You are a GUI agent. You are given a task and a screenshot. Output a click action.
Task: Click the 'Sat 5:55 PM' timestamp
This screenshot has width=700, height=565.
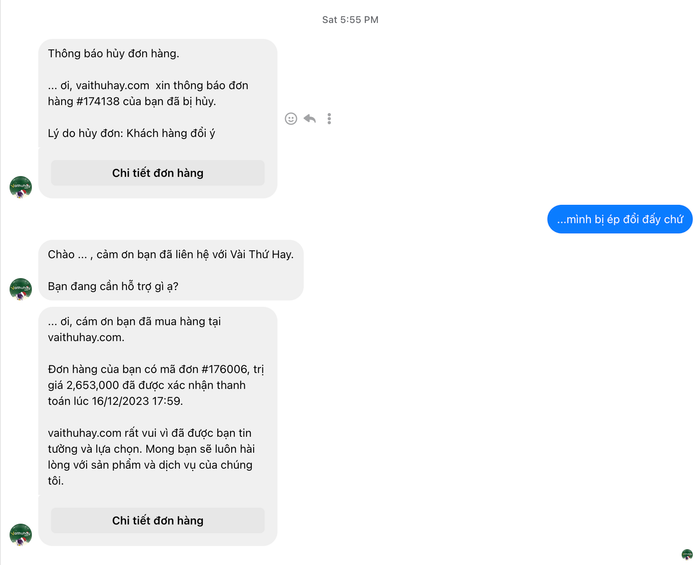pyautogui.click(x=350, y=20)
